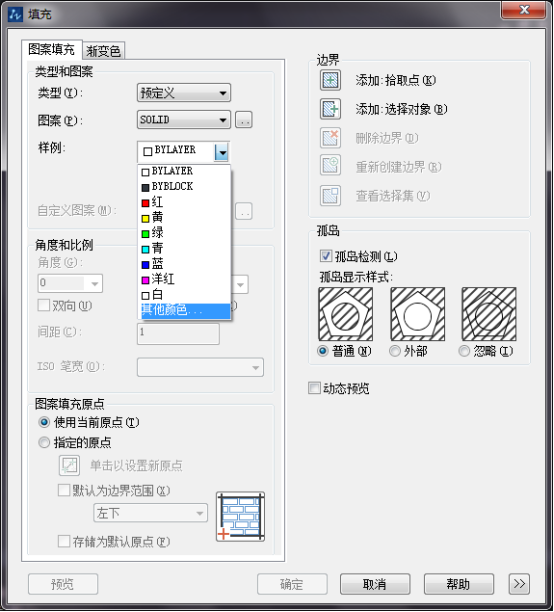
Task: Pick the red 红 color option
Action: click(185, 202)
